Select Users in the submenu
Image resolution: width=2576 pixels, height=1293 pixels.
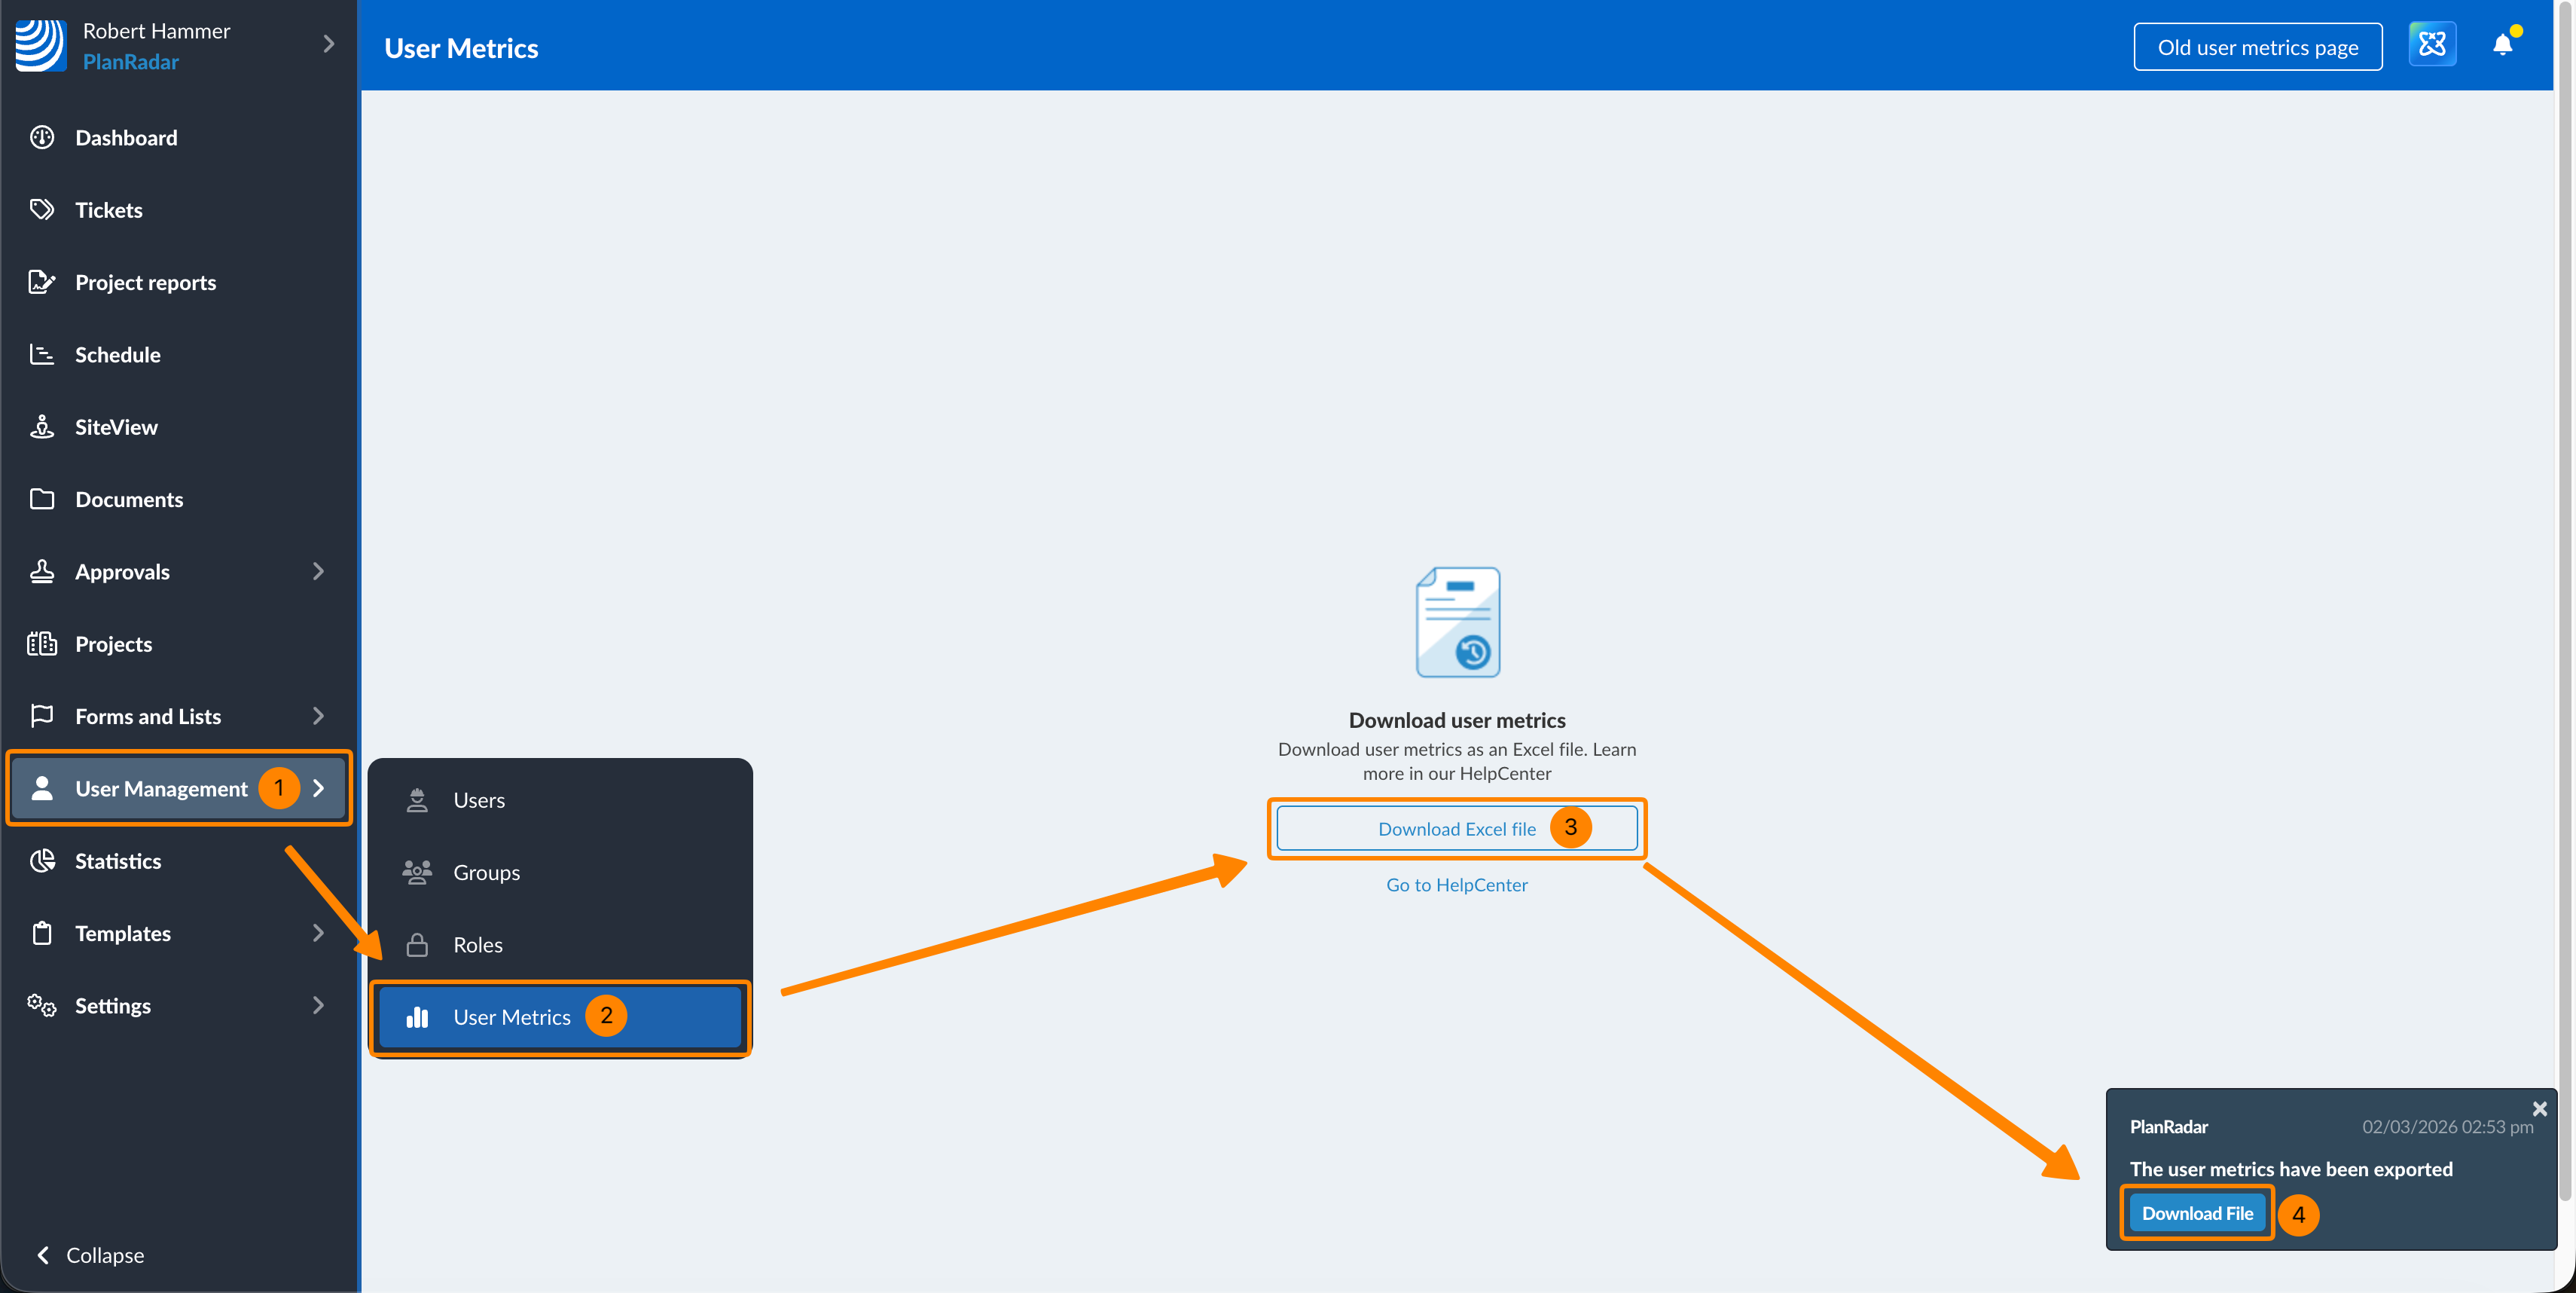pos(478,800)
